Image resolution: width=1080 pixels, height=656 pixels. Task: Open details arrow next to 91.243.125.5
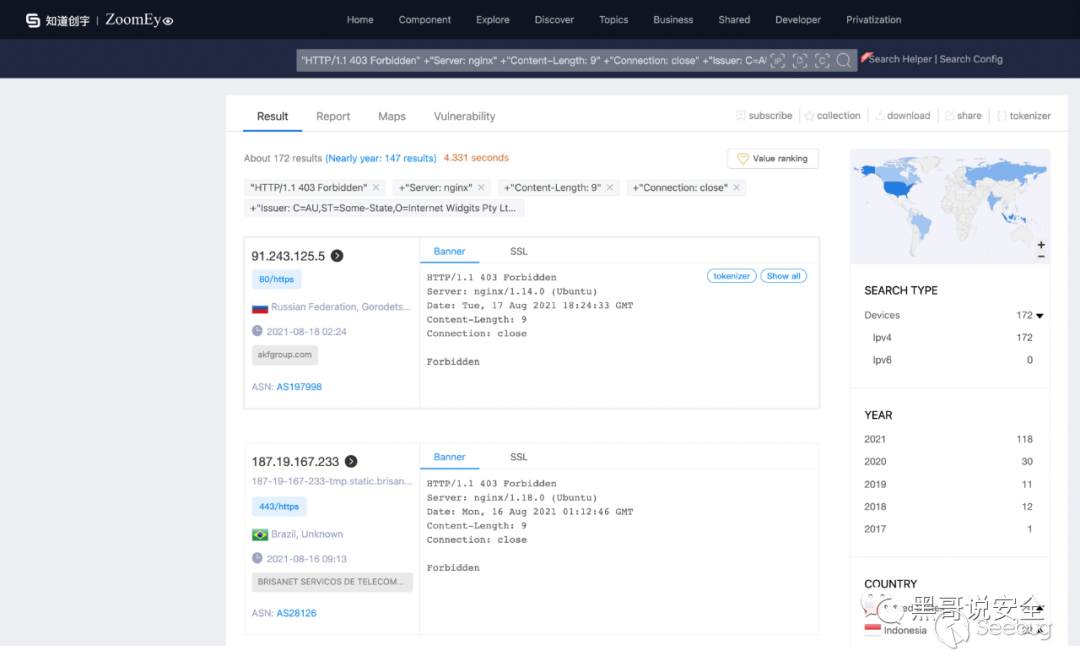click(337, 256)
